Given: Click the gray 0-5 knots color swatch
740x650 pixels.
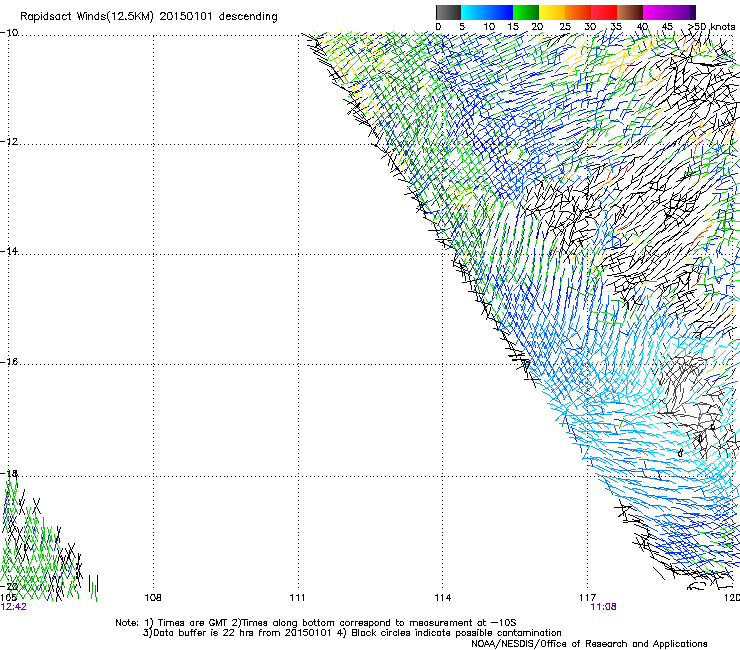Looking at the screenshot, I should tap(448, 12).
